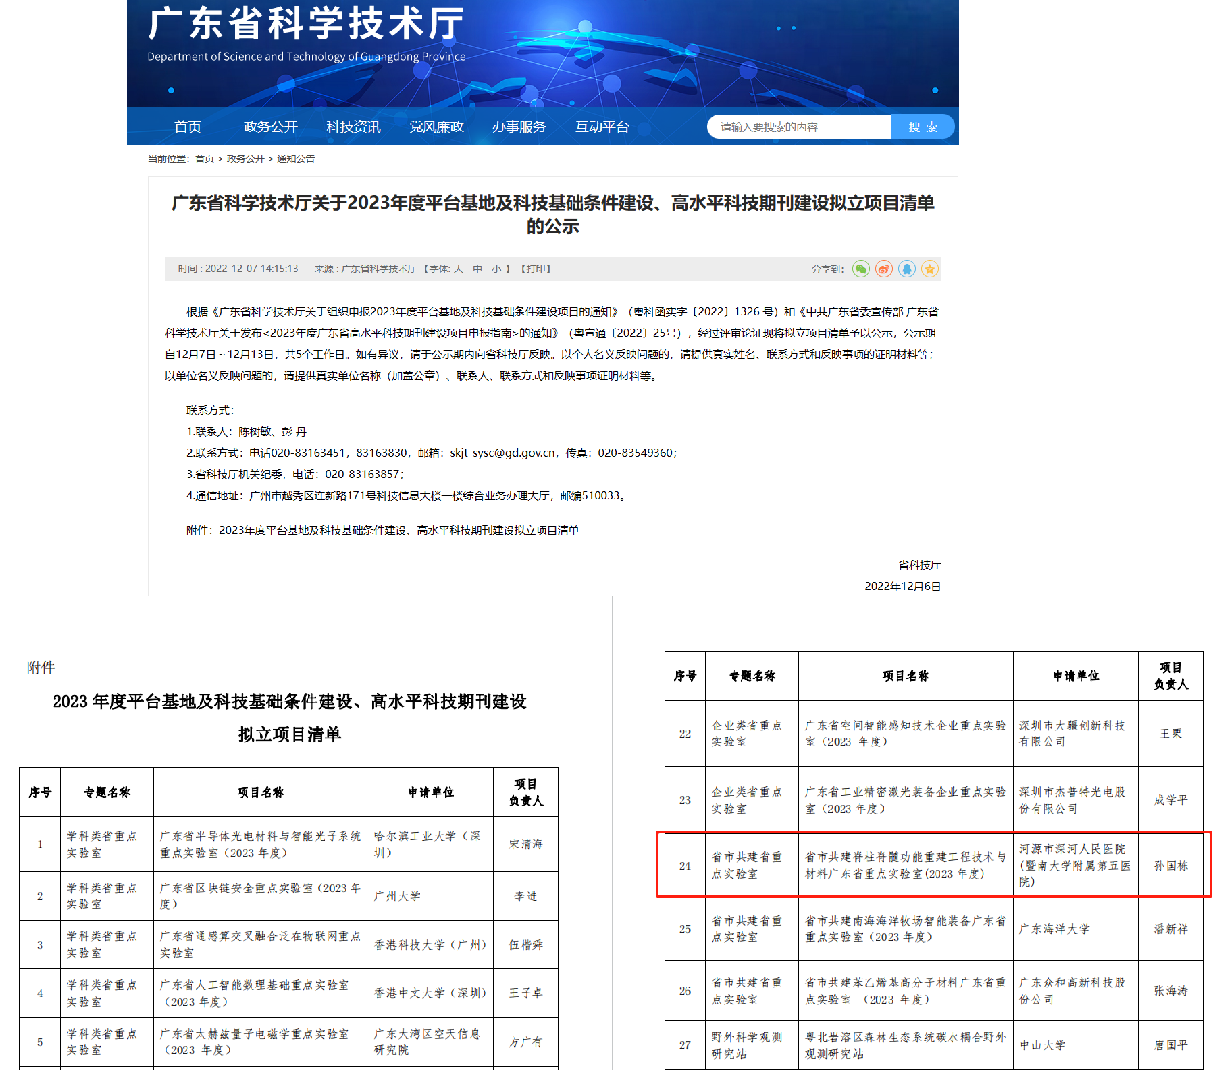Click the cell 广东省空间智能感知技术企业重点实验室
This screenshot has width=1218, height=1070.
pos(906,733)
